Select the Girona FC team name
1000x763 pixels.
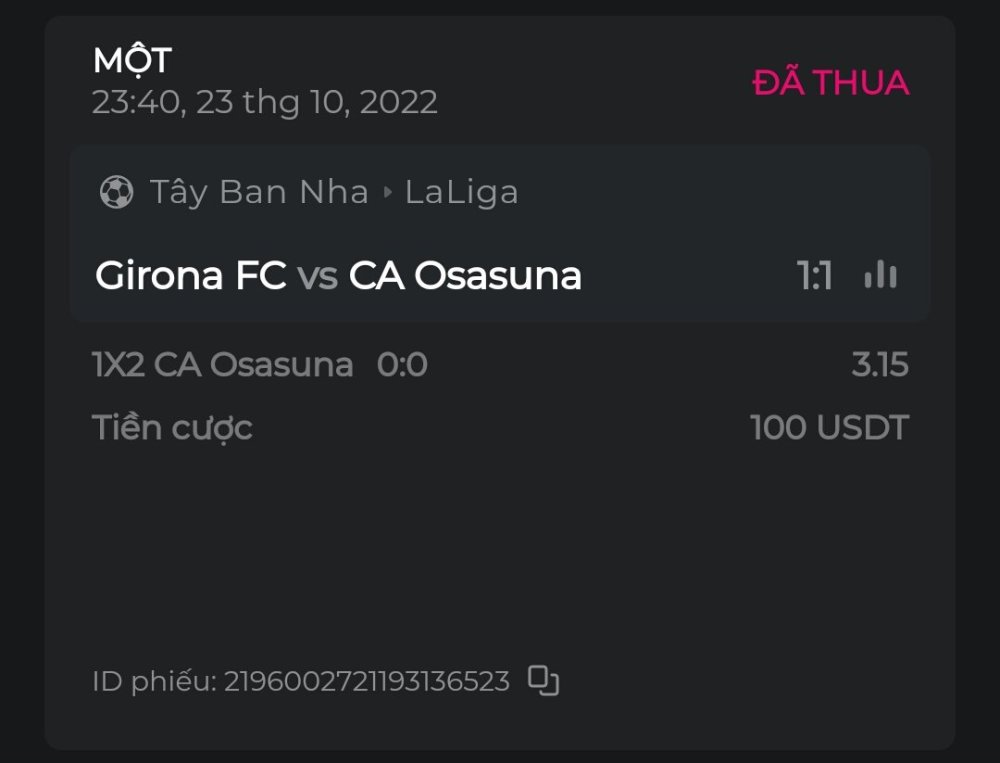[190, 275]
